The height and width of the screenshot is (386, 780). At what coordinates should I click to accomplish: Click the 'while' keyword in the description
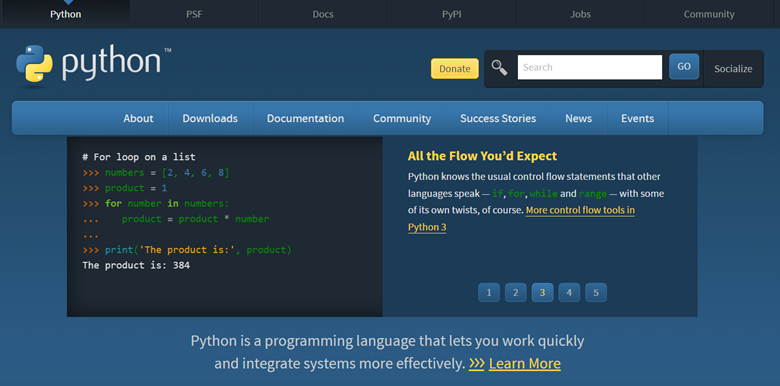point(544,193)
